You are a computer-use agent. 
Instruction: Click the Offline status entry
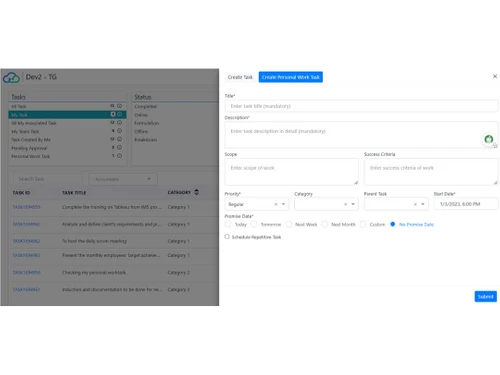141,131
